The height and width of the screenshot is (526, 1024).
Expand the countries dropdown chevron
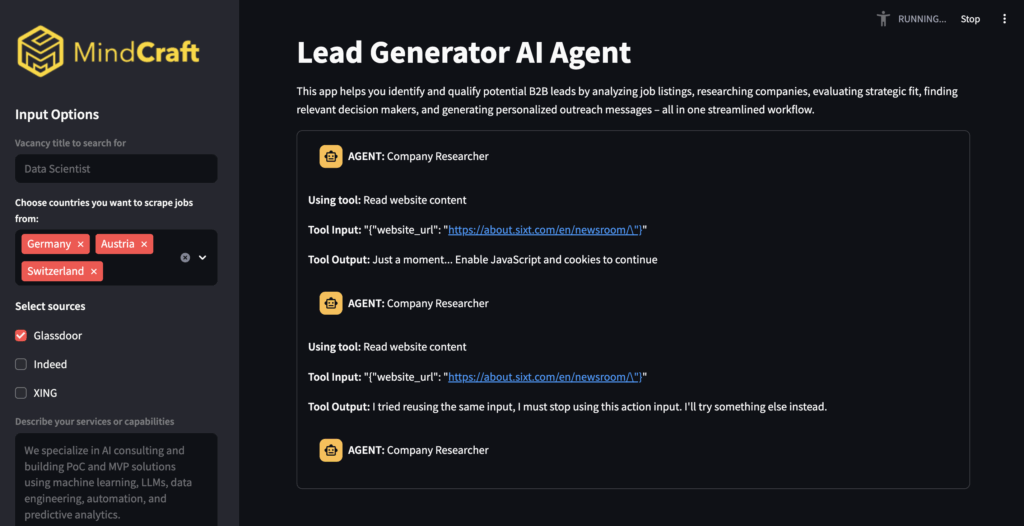(x=202, y=257)
